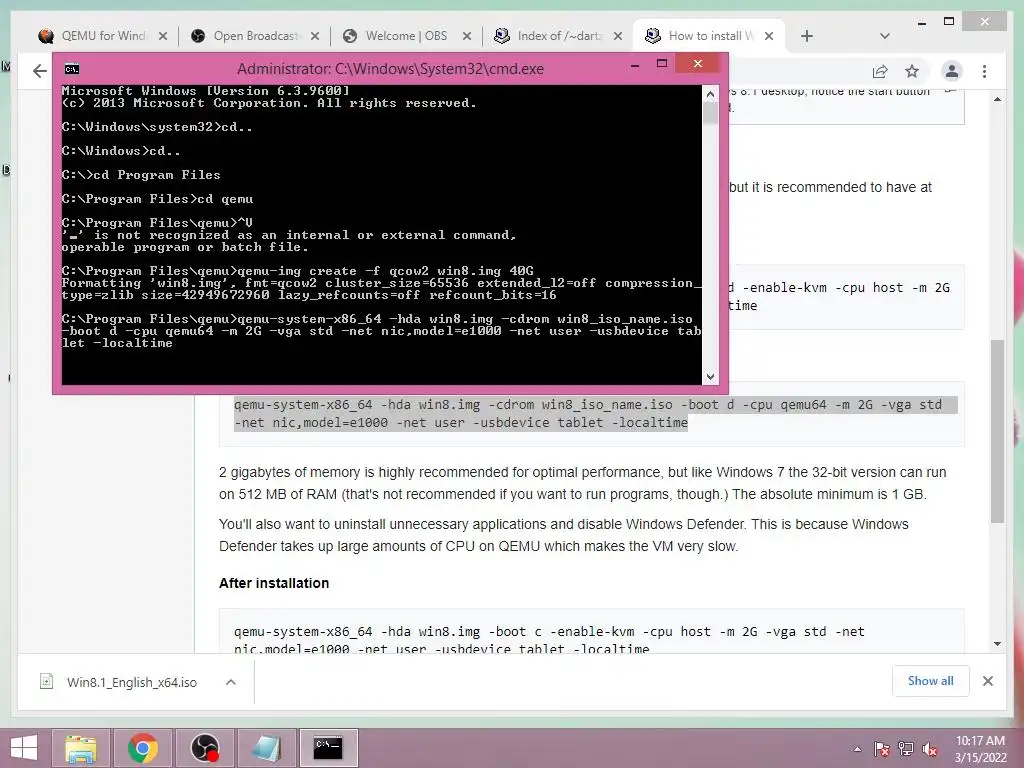Go back to previous page in Chrome

point(40,71)
